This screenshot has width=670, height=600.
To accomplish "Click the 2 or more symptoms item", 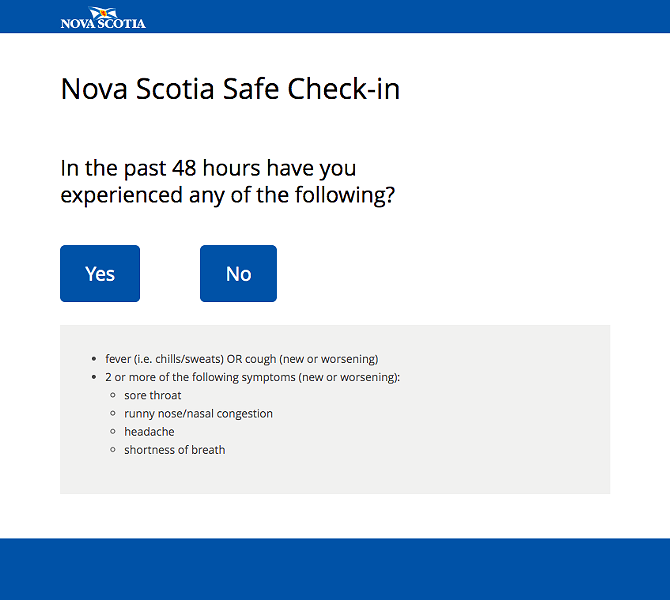I will tap(253, 377).
